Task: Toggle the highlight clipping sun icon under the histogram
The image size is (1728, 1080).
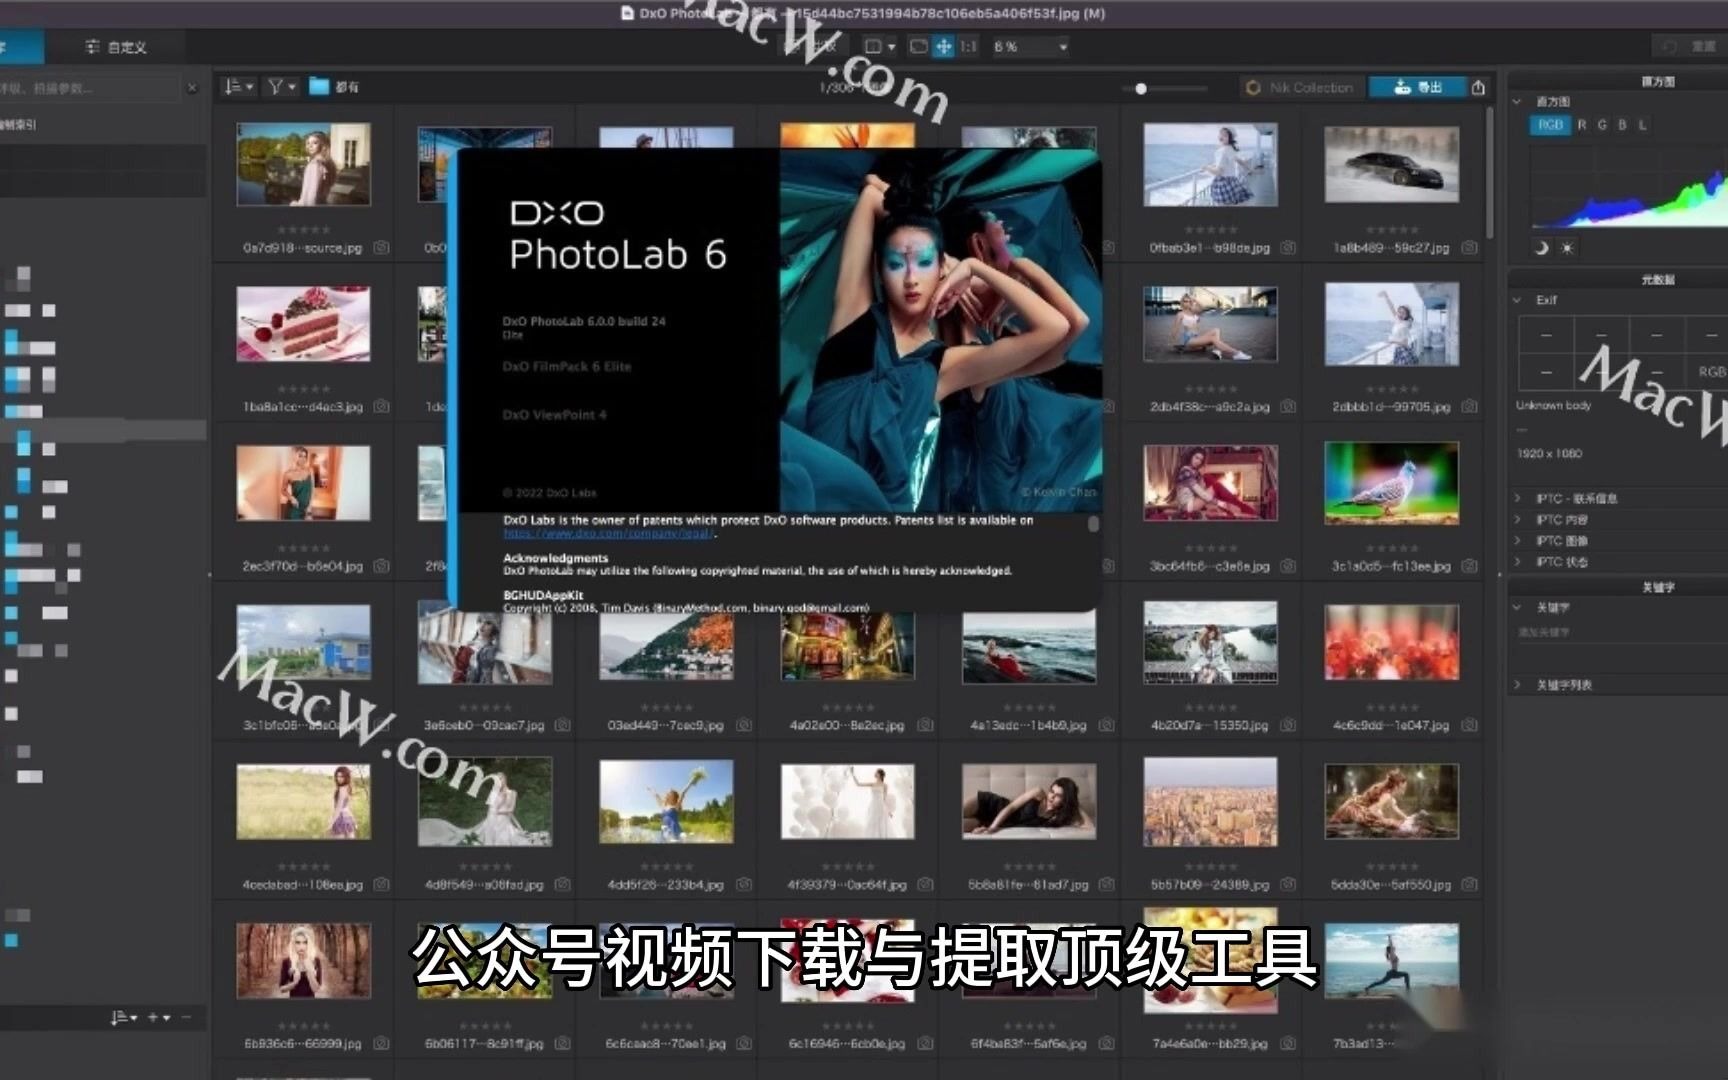Action: click(x=1567, y=247)
